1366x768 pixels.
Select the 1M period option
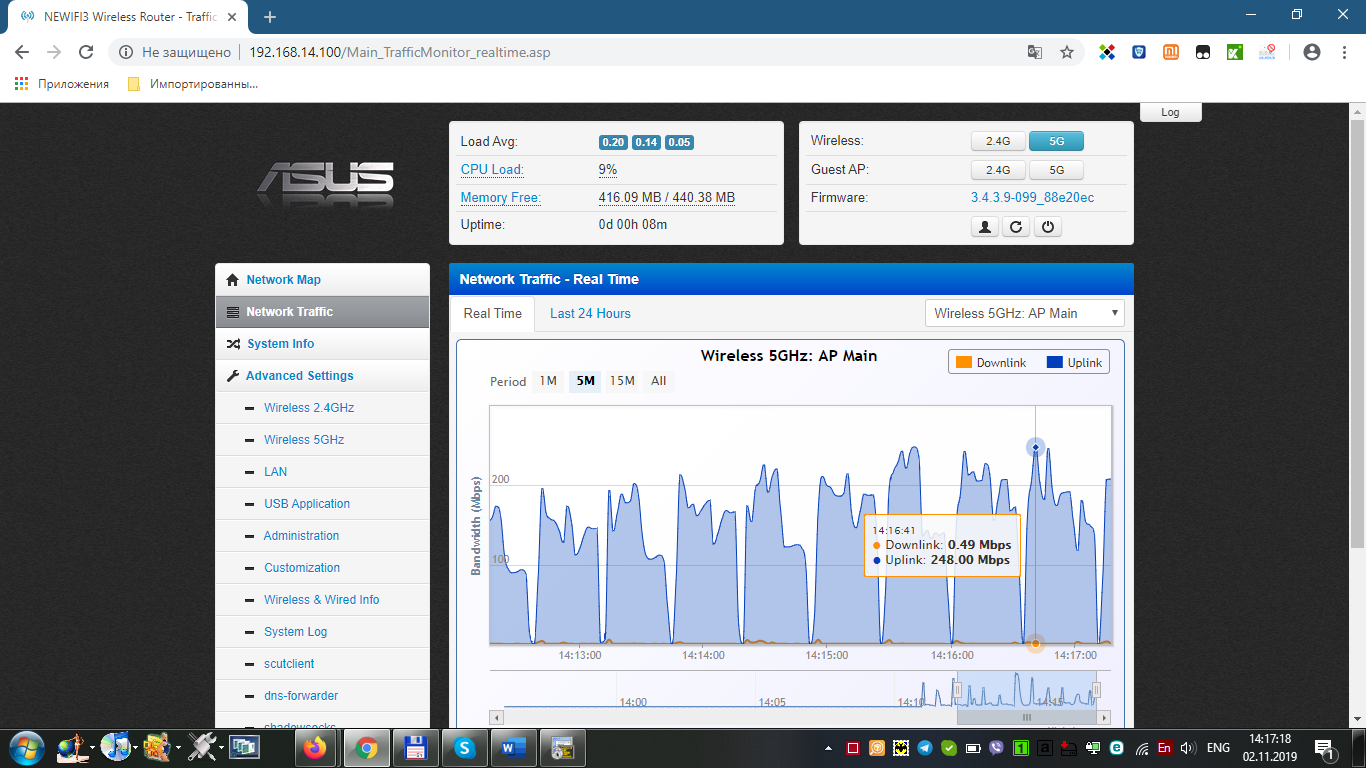point(548,381)
